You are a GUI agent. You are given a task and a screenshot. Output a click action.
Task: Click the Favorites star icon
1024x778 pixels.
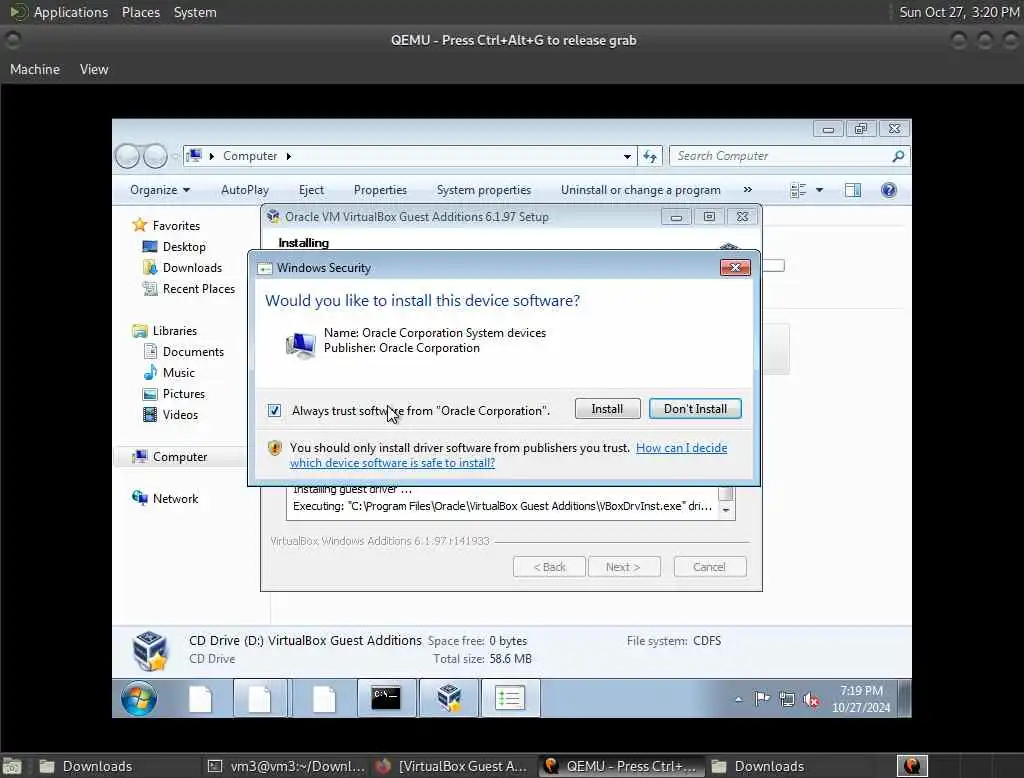[x=140, y=225]
